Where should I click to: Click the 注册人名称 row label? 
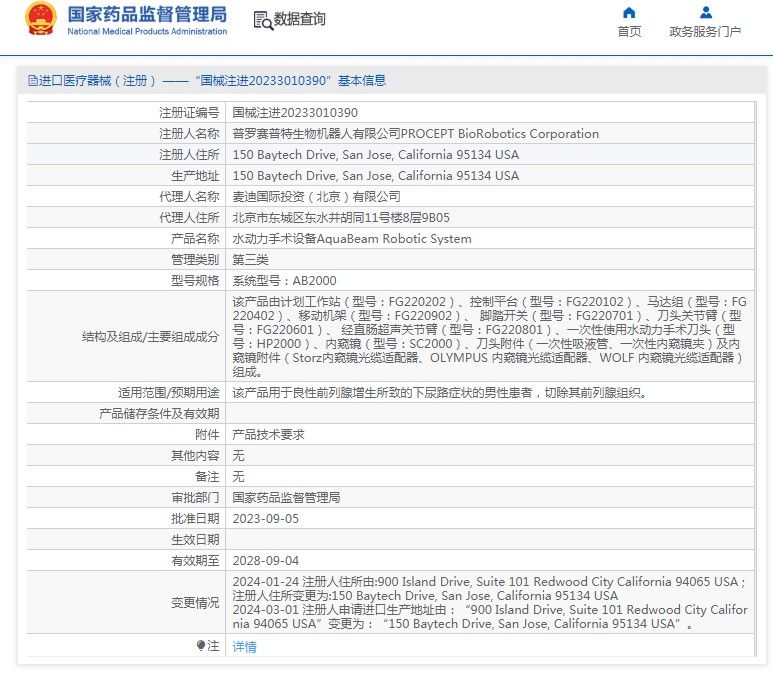[x=189, y=134]
